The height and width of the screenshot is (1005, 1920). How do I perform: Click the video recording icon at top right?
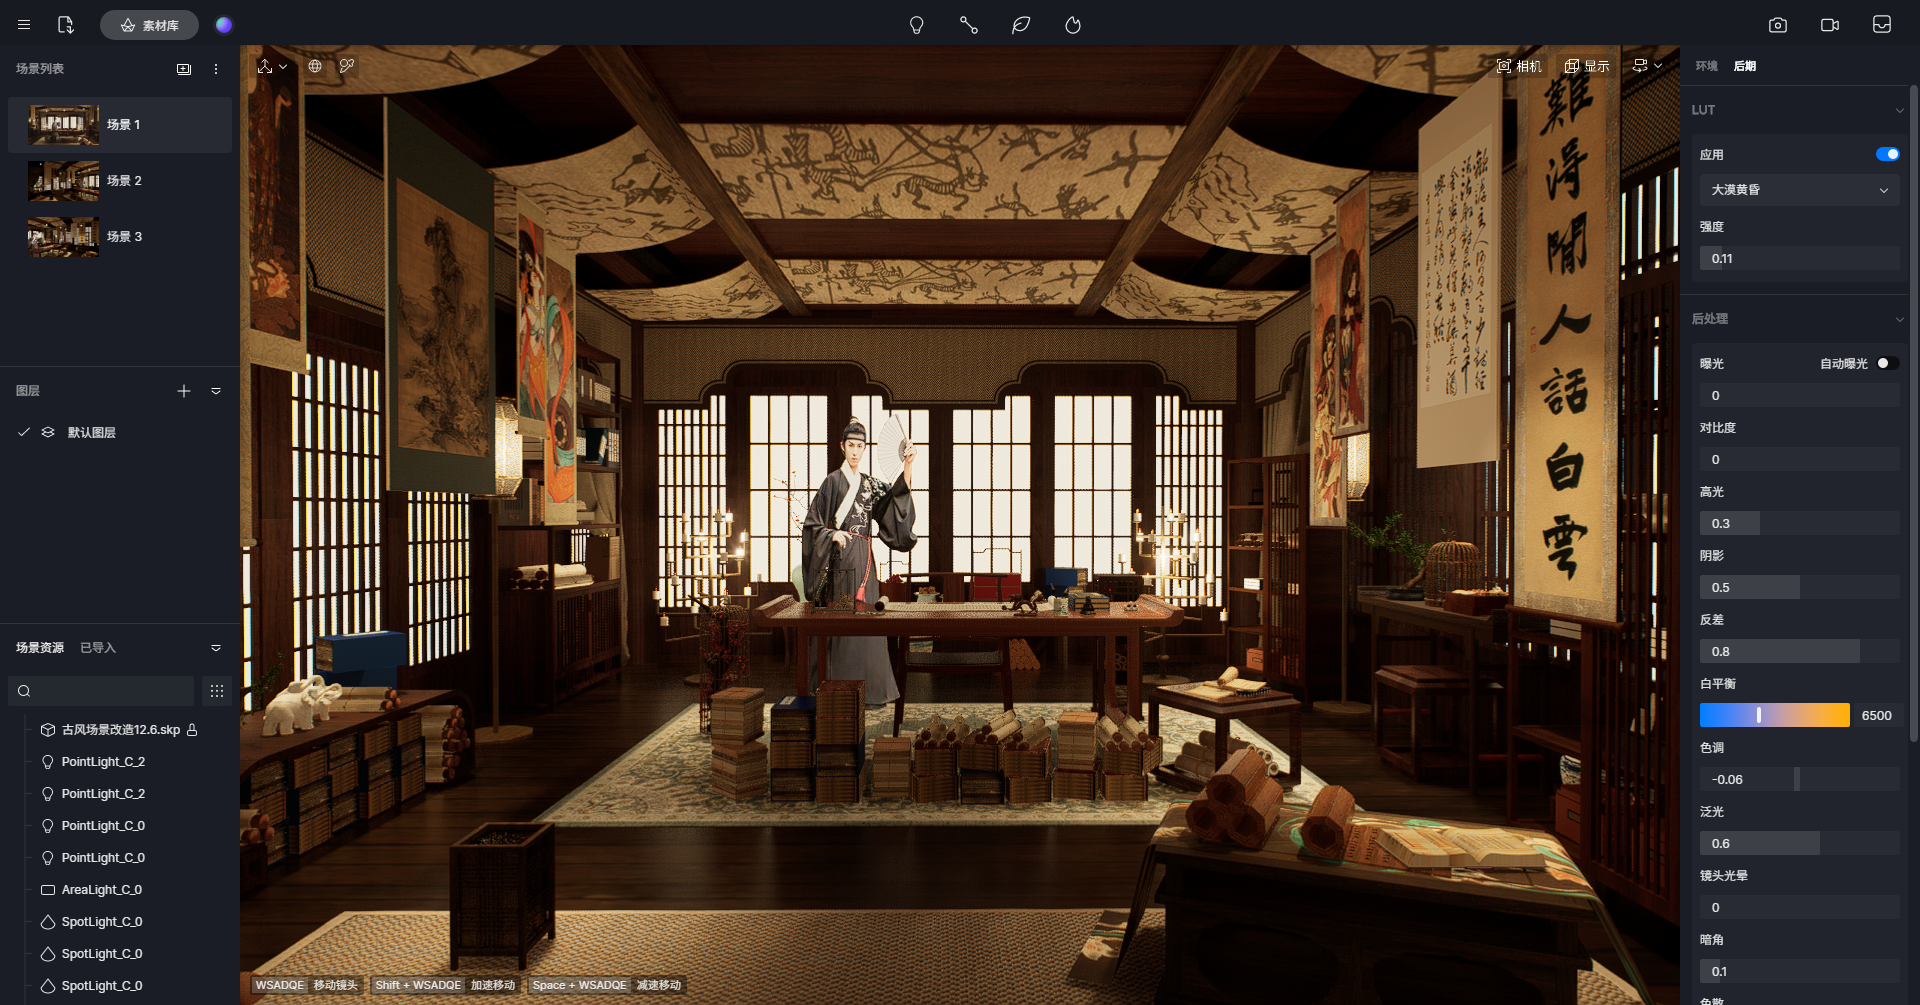[1829, 25]
